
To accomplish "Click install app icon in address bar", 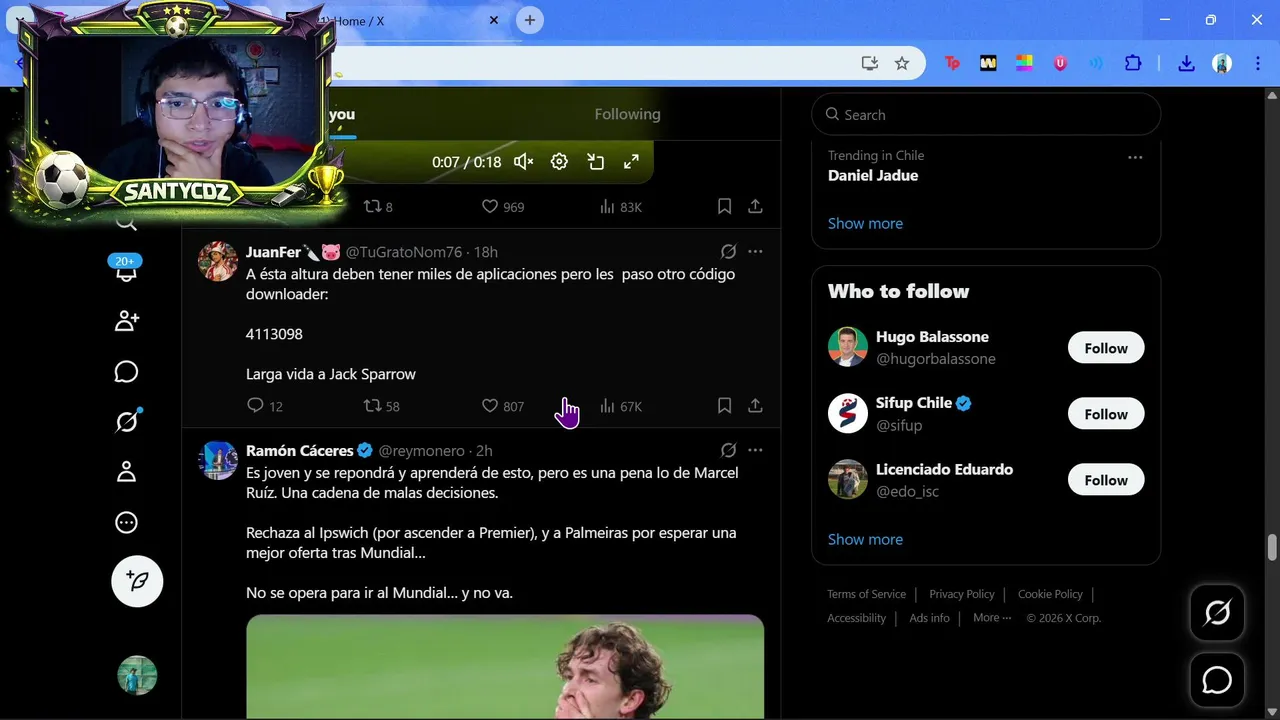I will click(870, 63).
